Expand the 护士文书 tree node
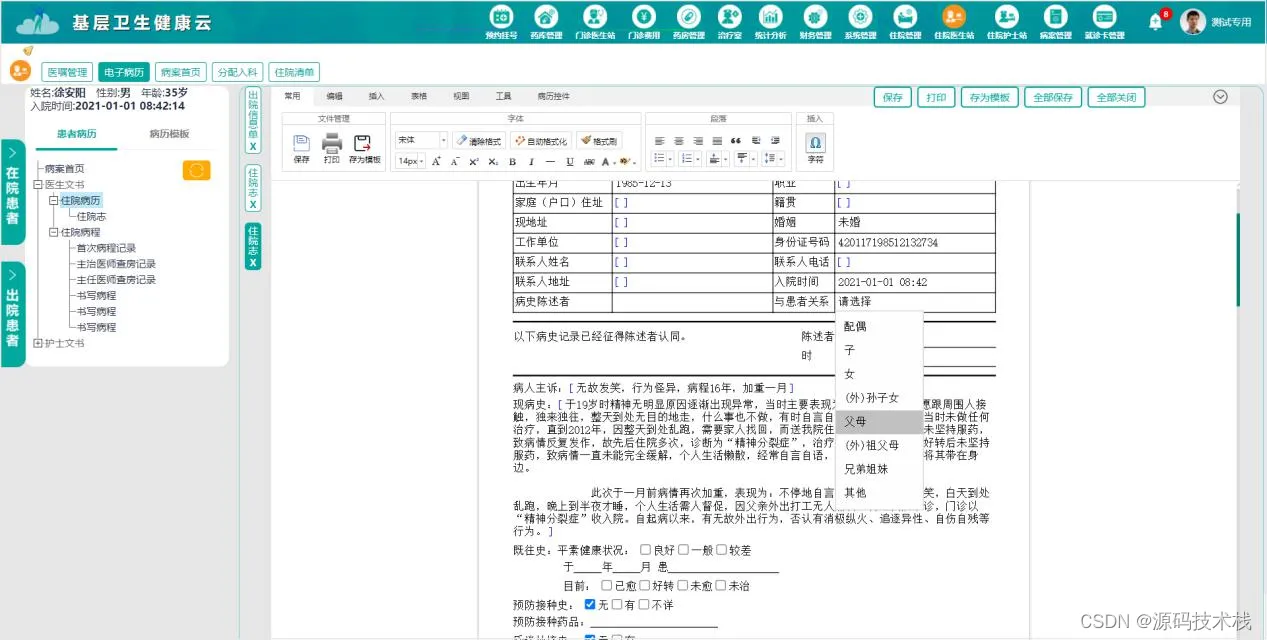The width and height of the screenshot is (1267, 640). [38, 343]
